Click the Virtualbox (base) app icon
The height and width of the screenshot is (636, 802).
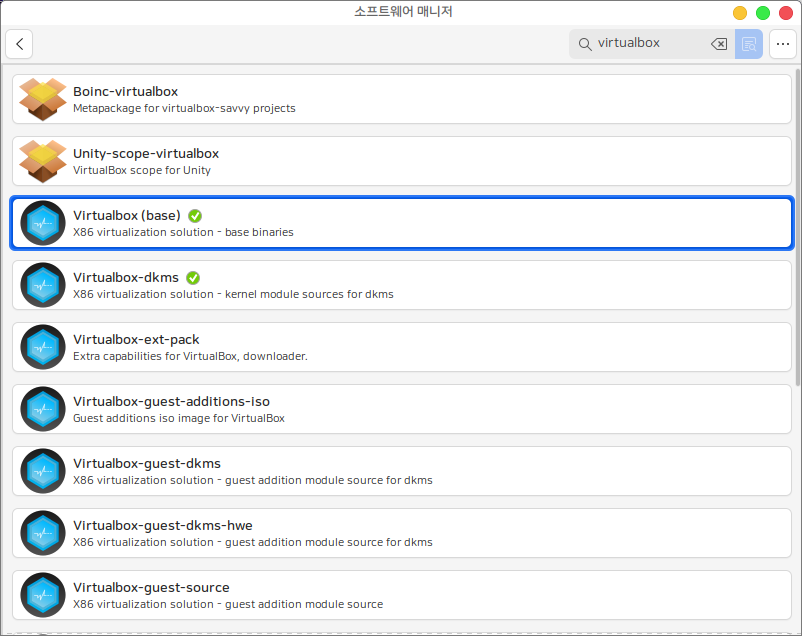click(x=43, y=223)
